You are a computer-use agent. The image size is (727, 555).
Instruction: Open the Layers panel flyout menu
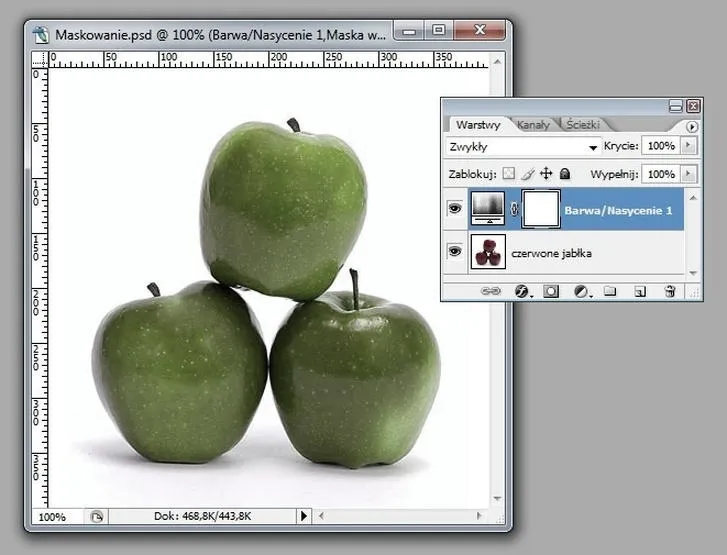(692, 127)
